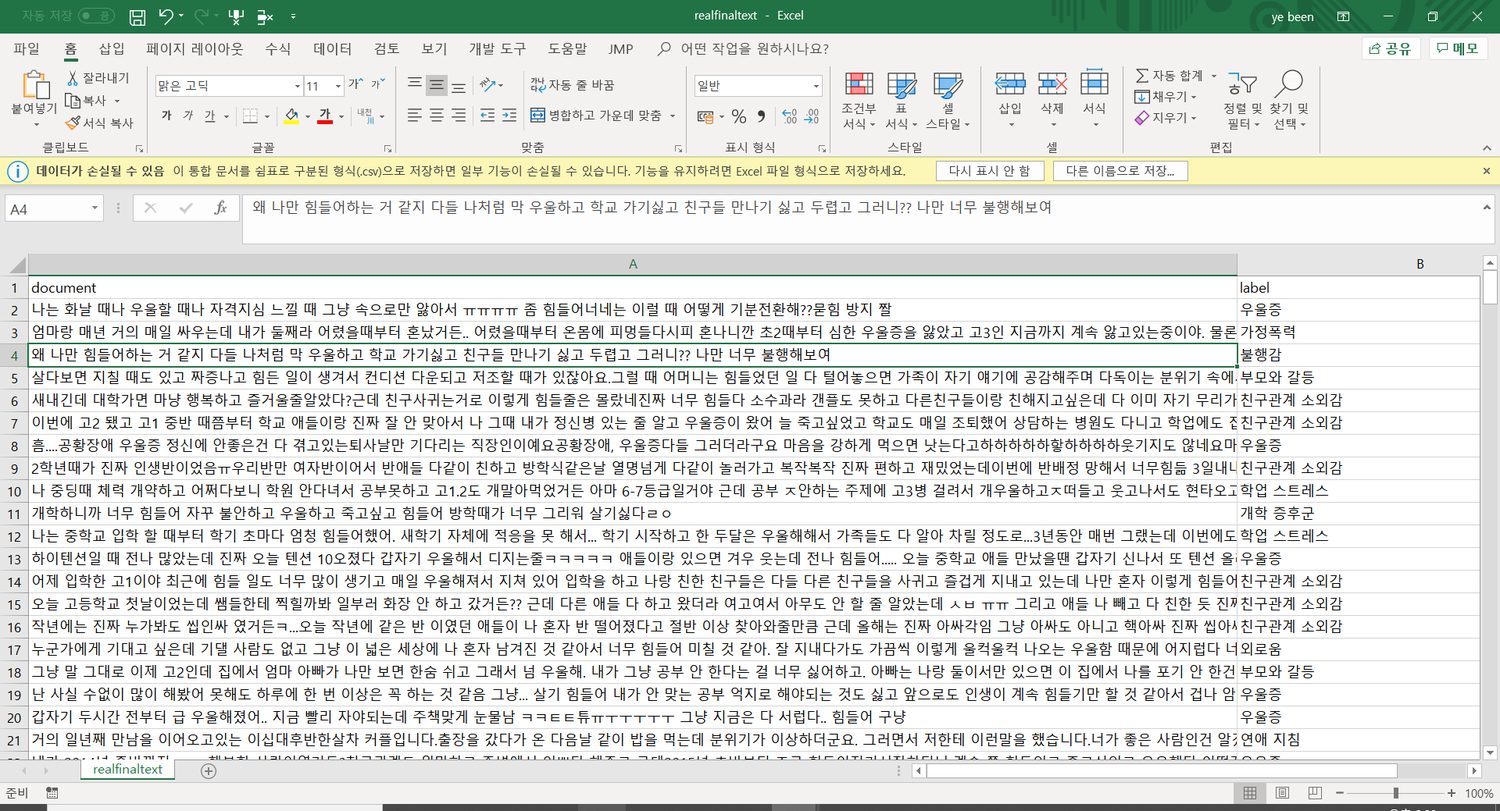Click the font color (red 가) icon
The height and width of the screenshot is (811, 1500).
click(x=325, y=115)
